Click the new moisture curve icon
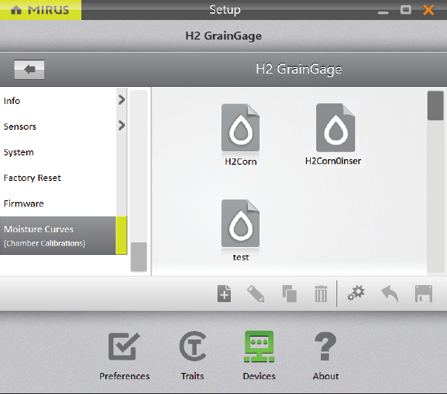This screenshot has width=447, height=394. coord(224,294)
